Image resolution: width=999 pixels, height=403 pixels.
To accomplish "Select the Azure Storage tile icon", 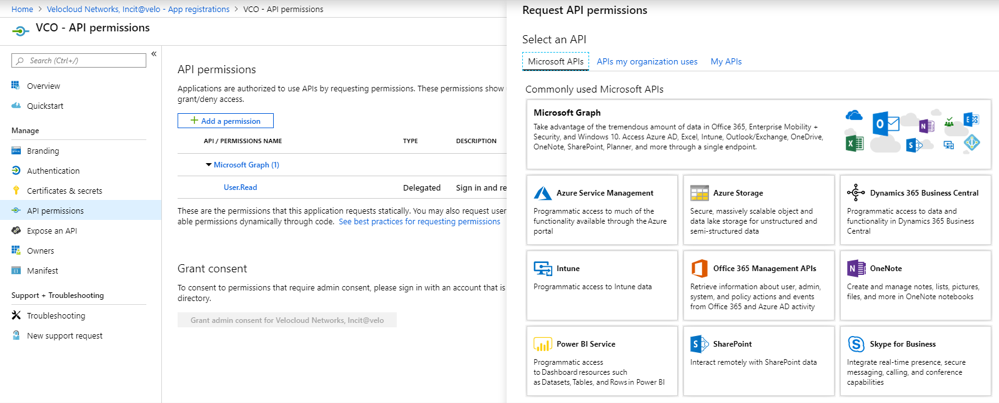I will 699,193.
